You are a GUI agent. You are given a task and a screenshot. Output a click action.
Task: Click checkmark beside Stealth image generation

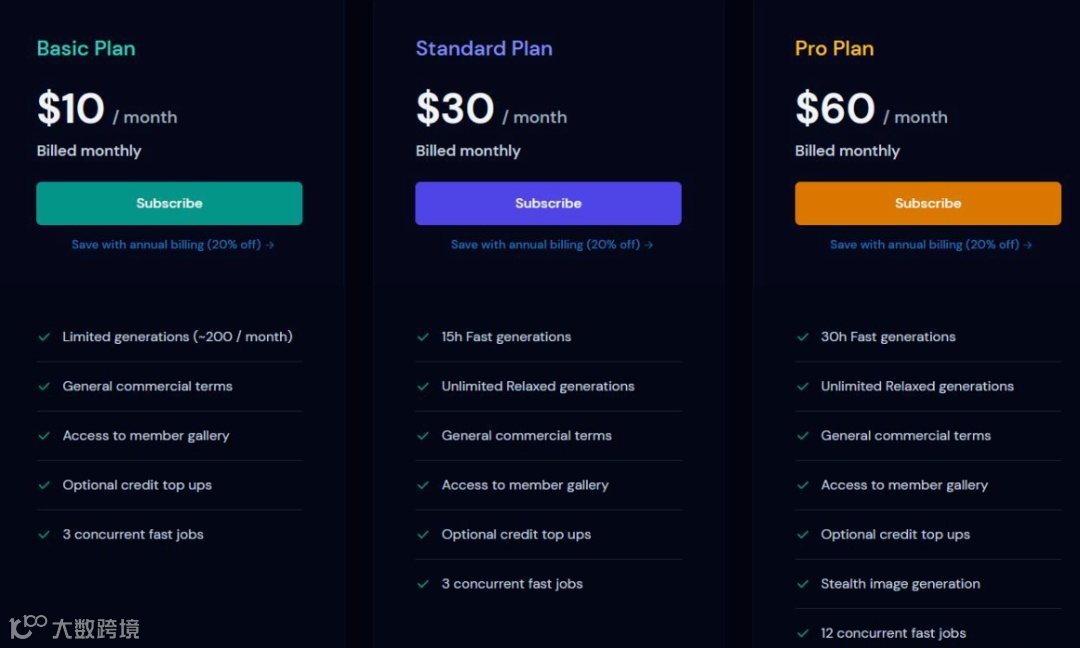point(802,584)
